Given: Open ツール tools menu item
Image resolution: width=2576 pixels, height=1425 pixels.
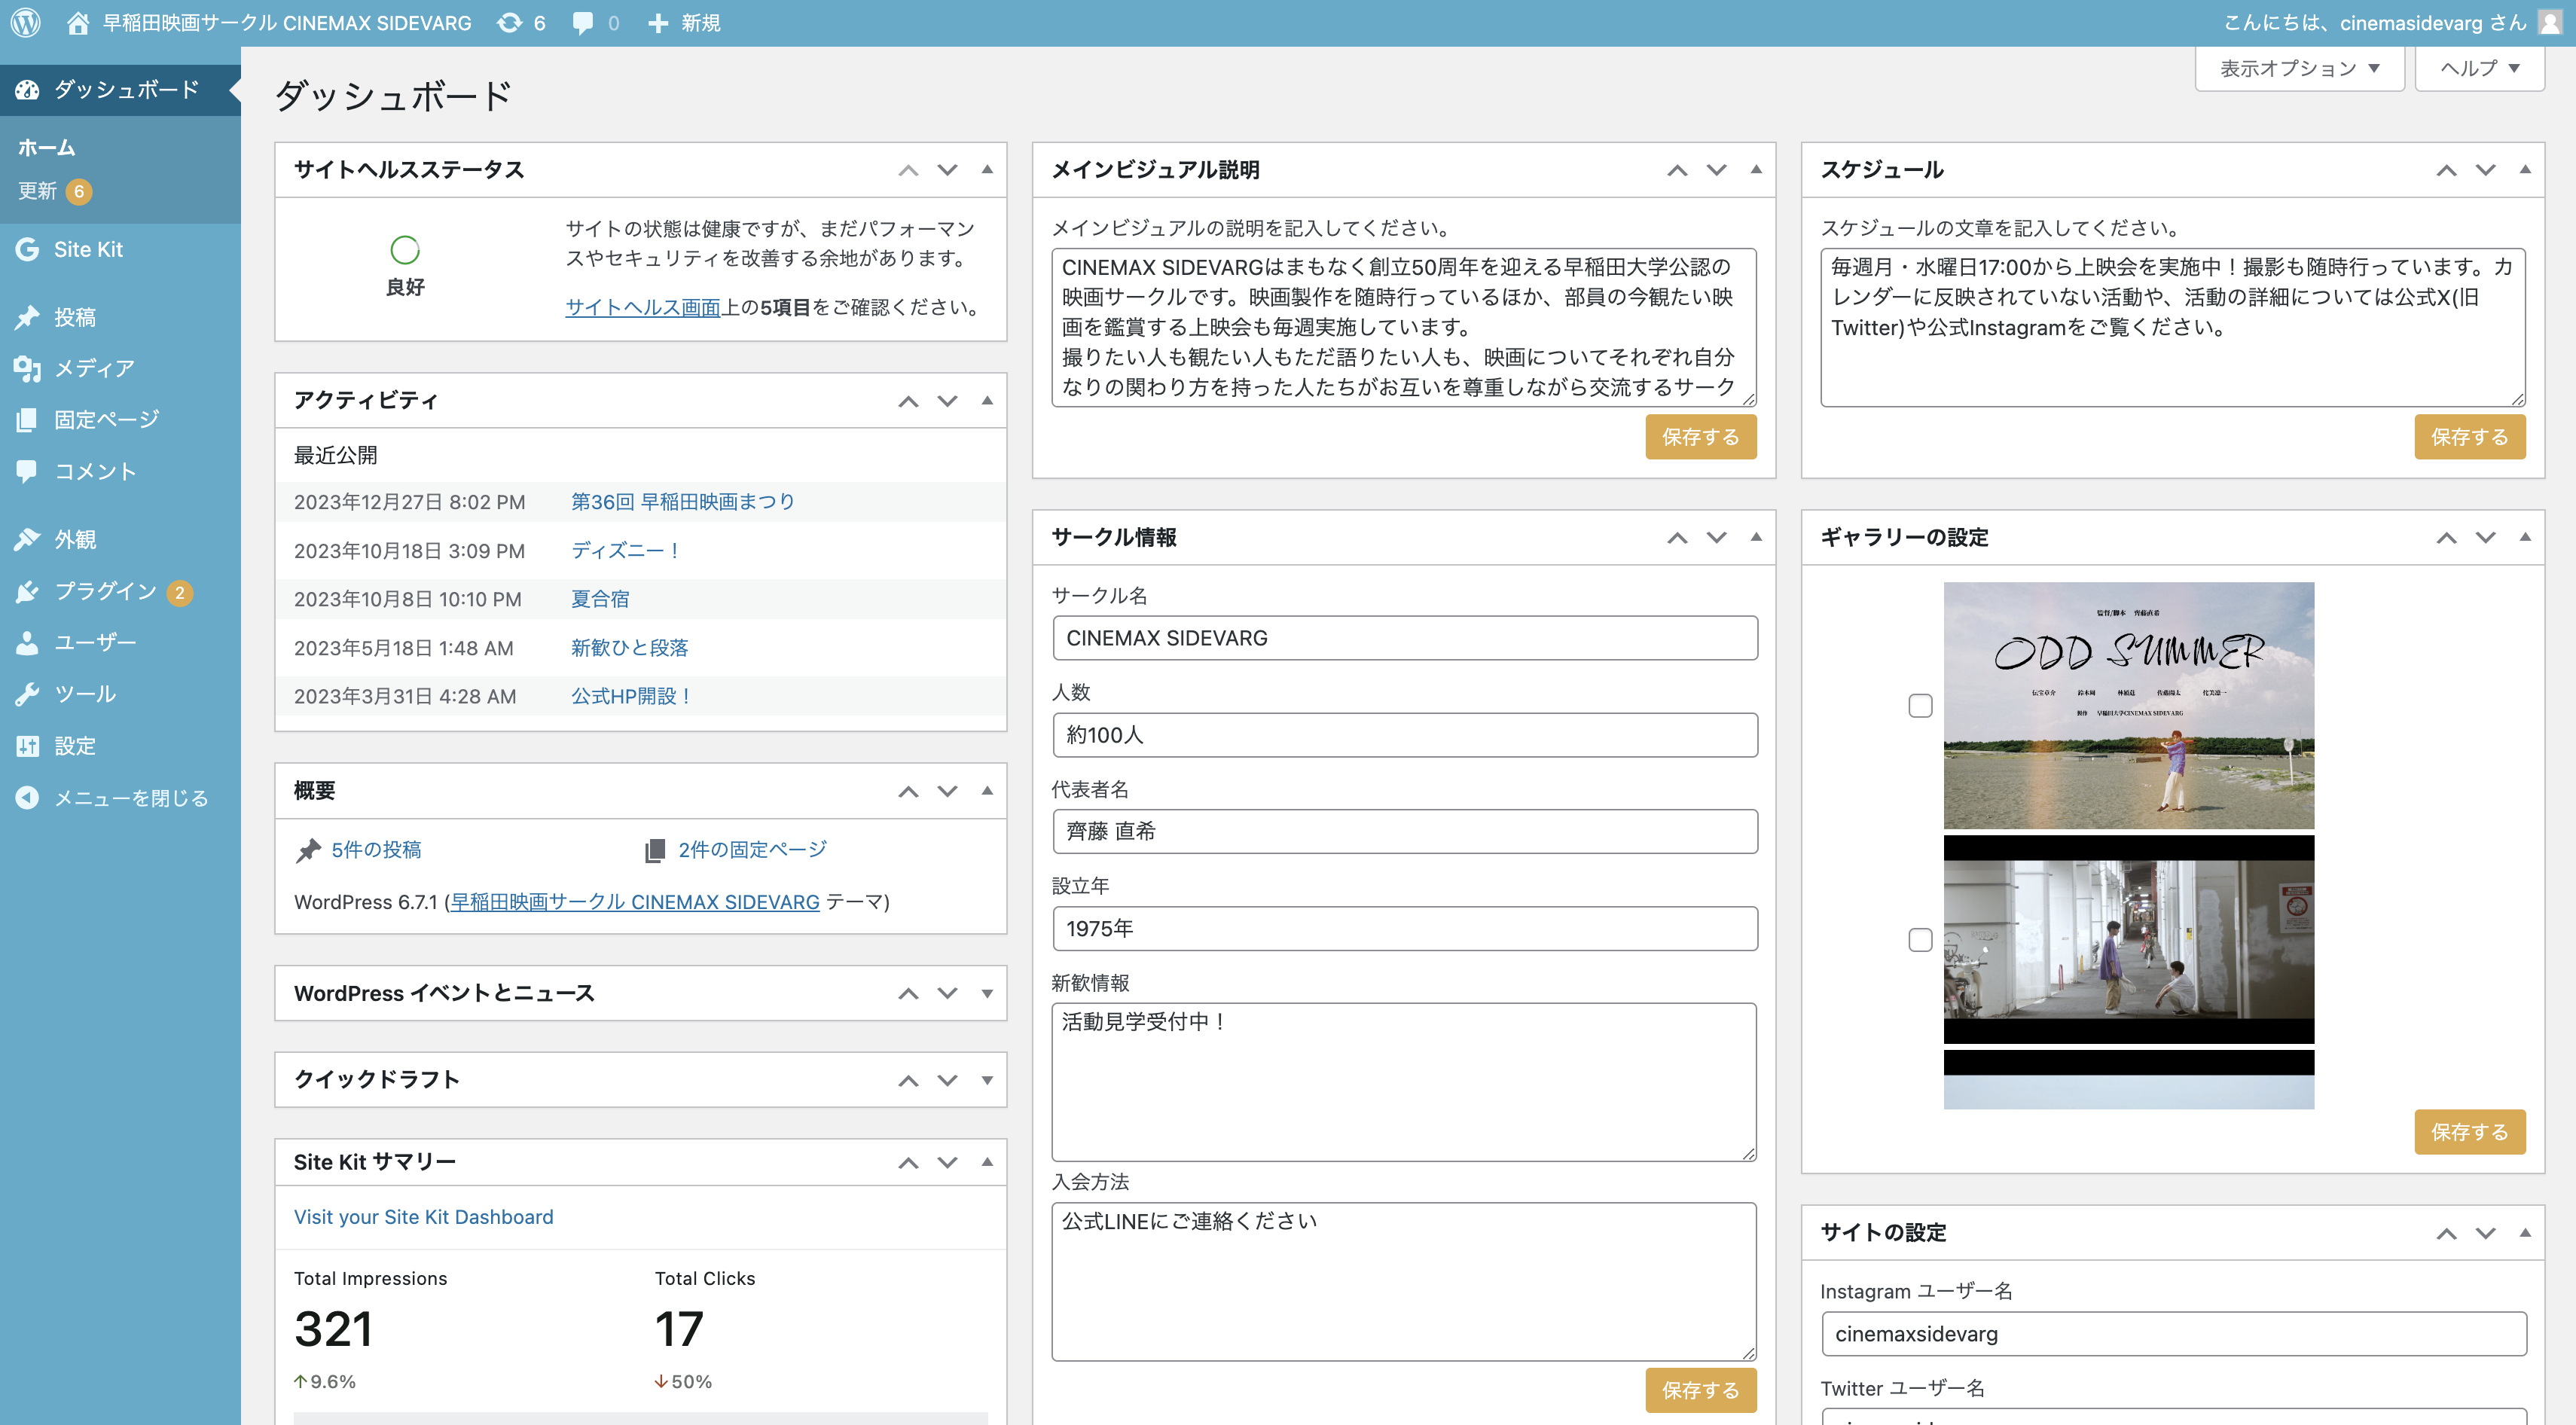Looking at the screenshot, I should (x=85, y=694).
